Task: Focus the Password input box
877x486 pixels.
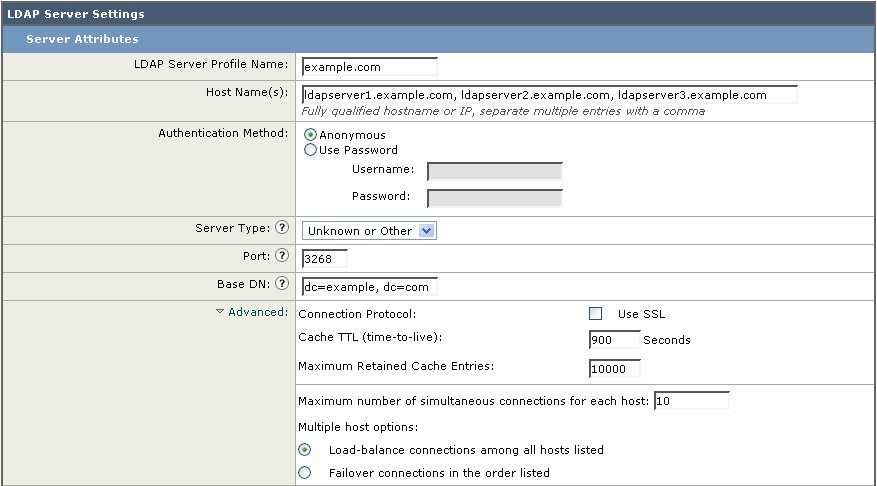Action: coord(494,198)
